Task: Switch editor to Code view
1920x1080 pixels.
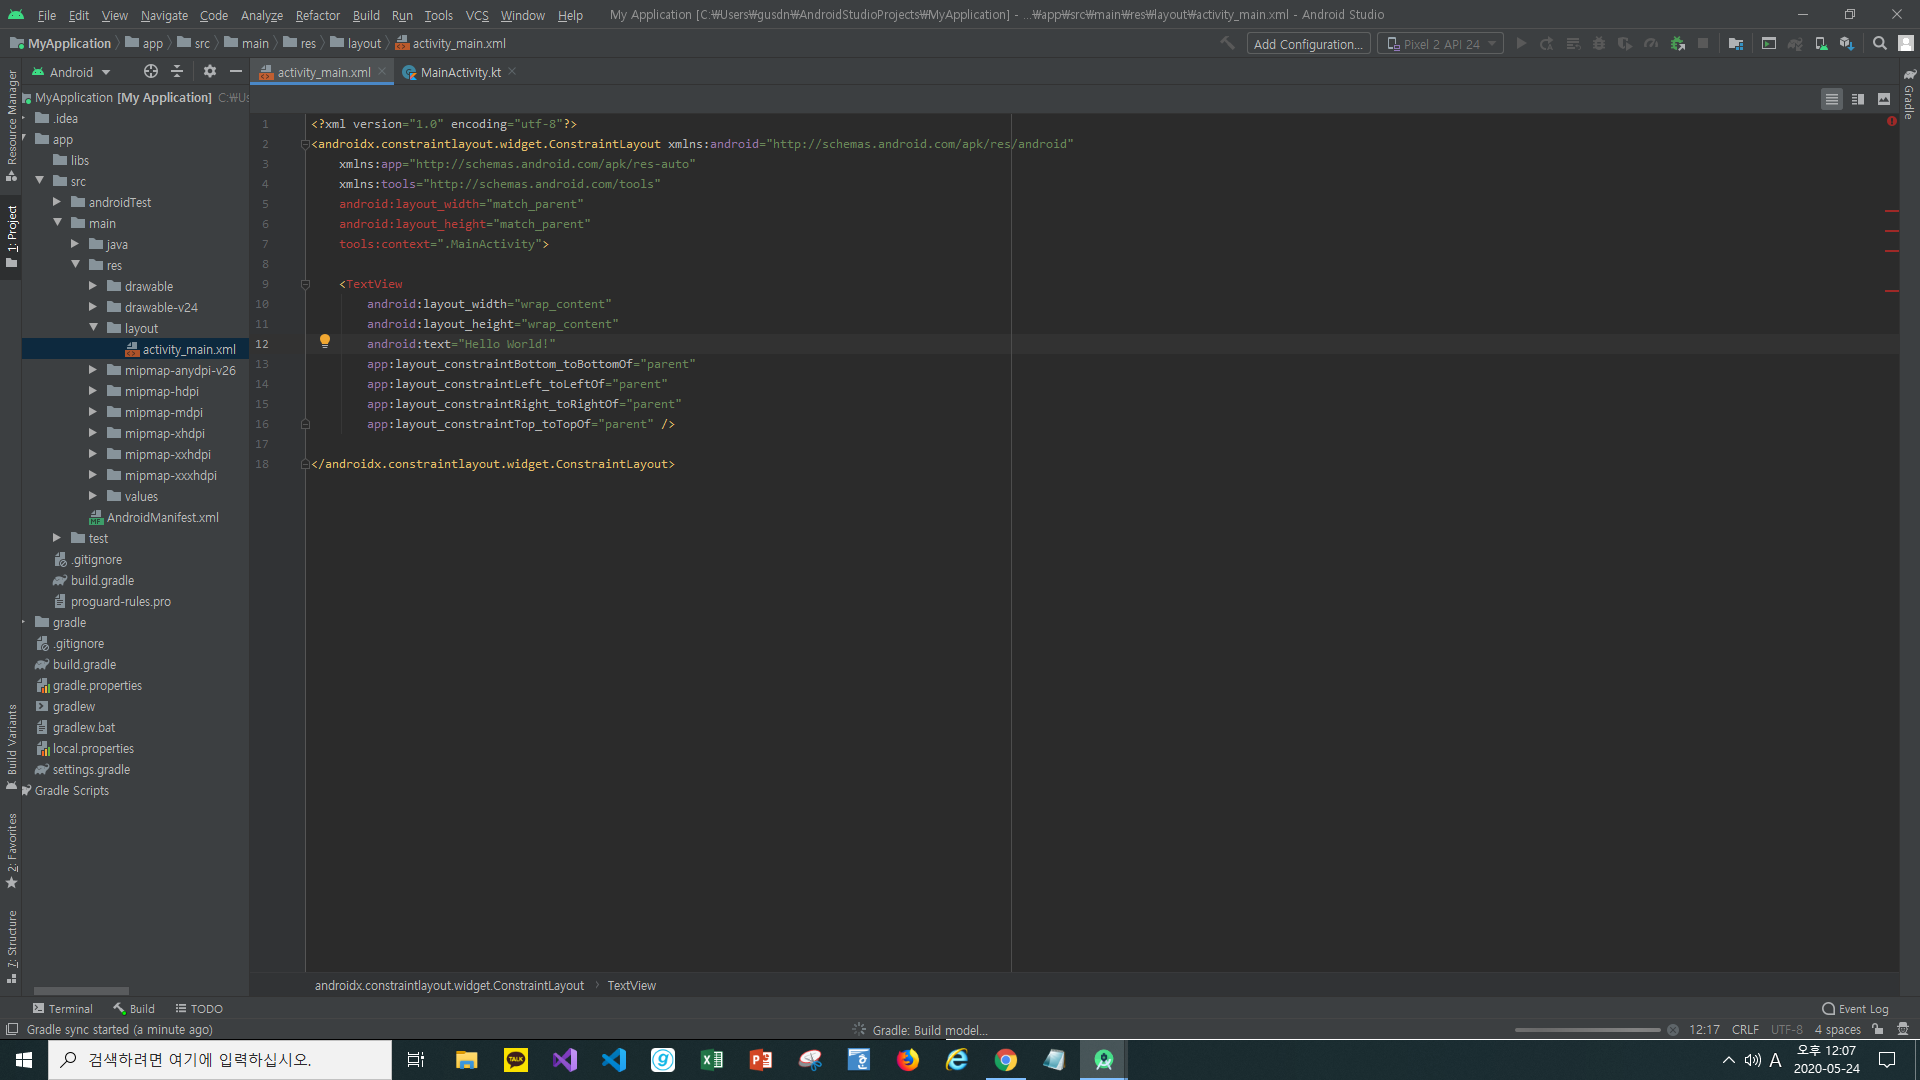Action: click(1831, 99)
